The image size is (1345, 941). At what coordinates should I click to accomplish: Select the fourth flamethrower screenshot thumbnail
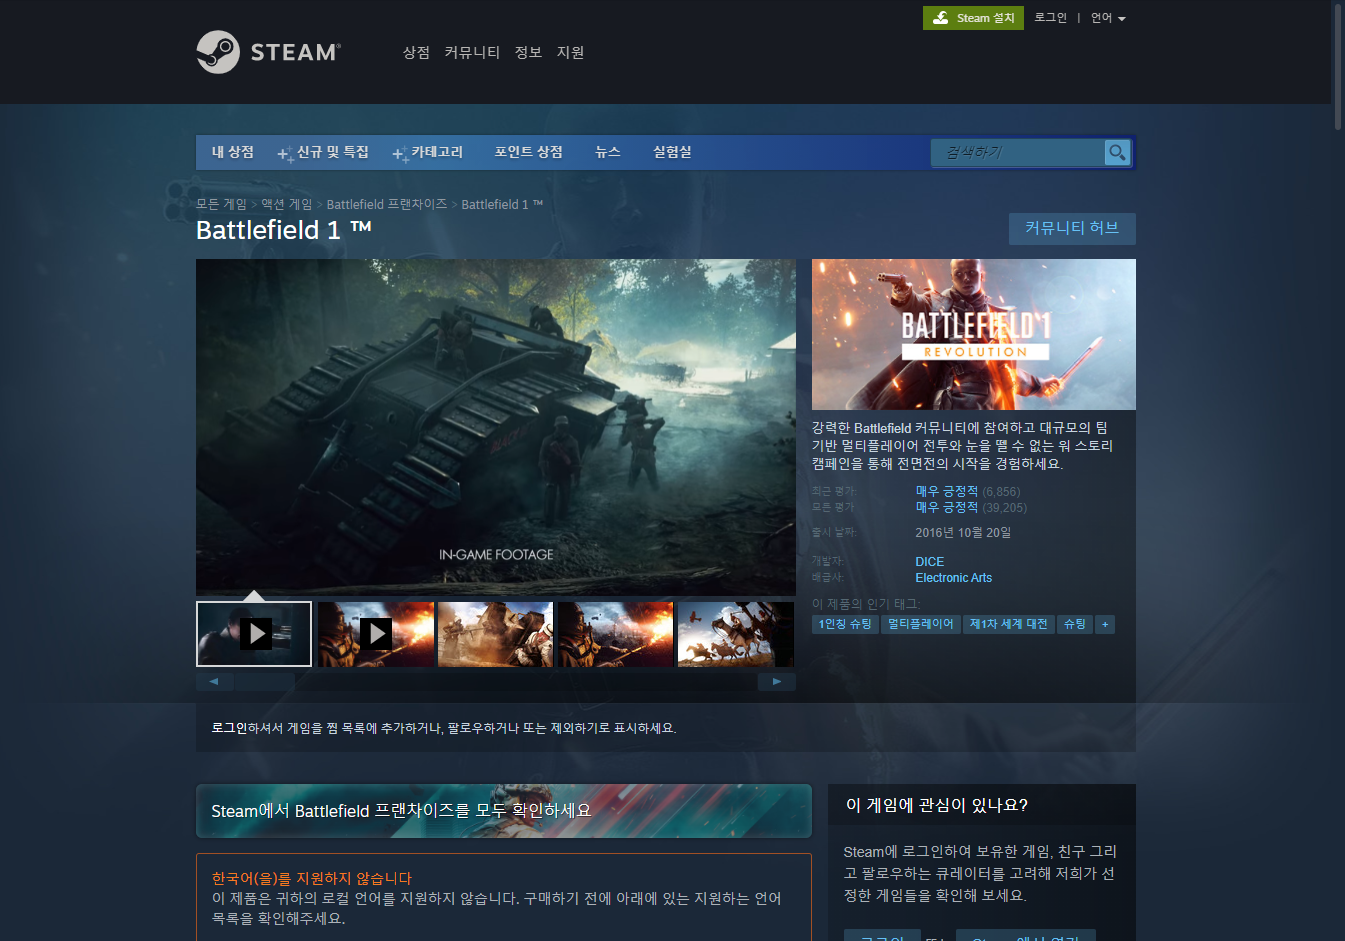[x=616, y=634]
